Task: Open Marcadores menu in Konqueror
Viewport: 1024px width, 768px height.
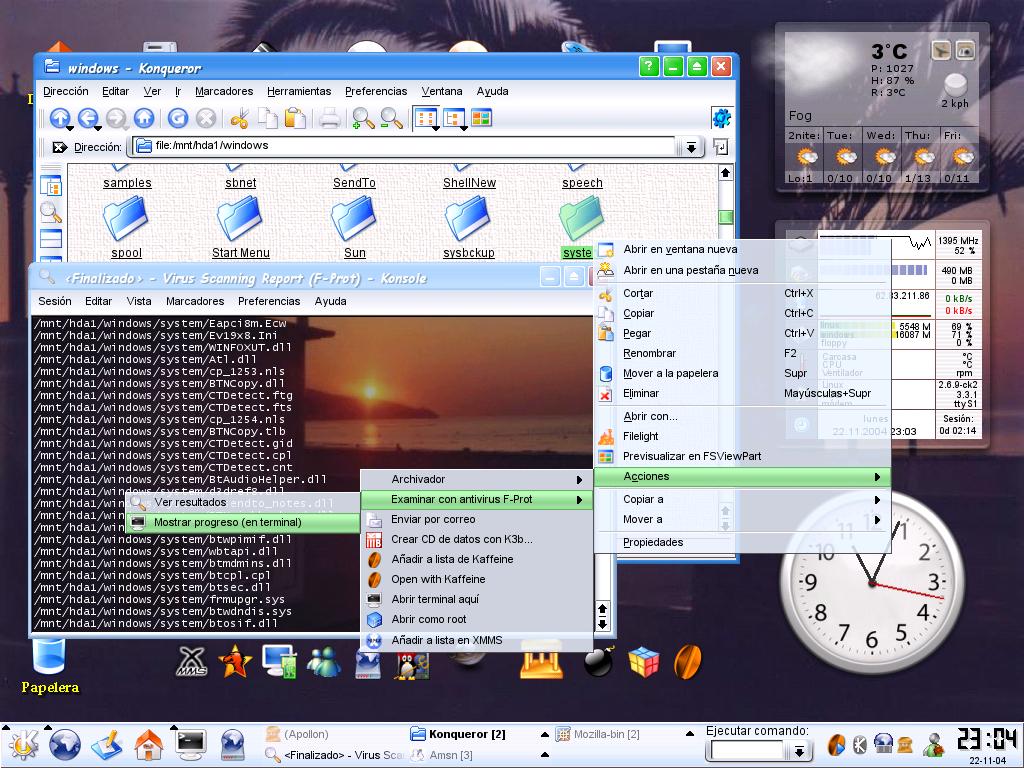Action: coord(224,91)
